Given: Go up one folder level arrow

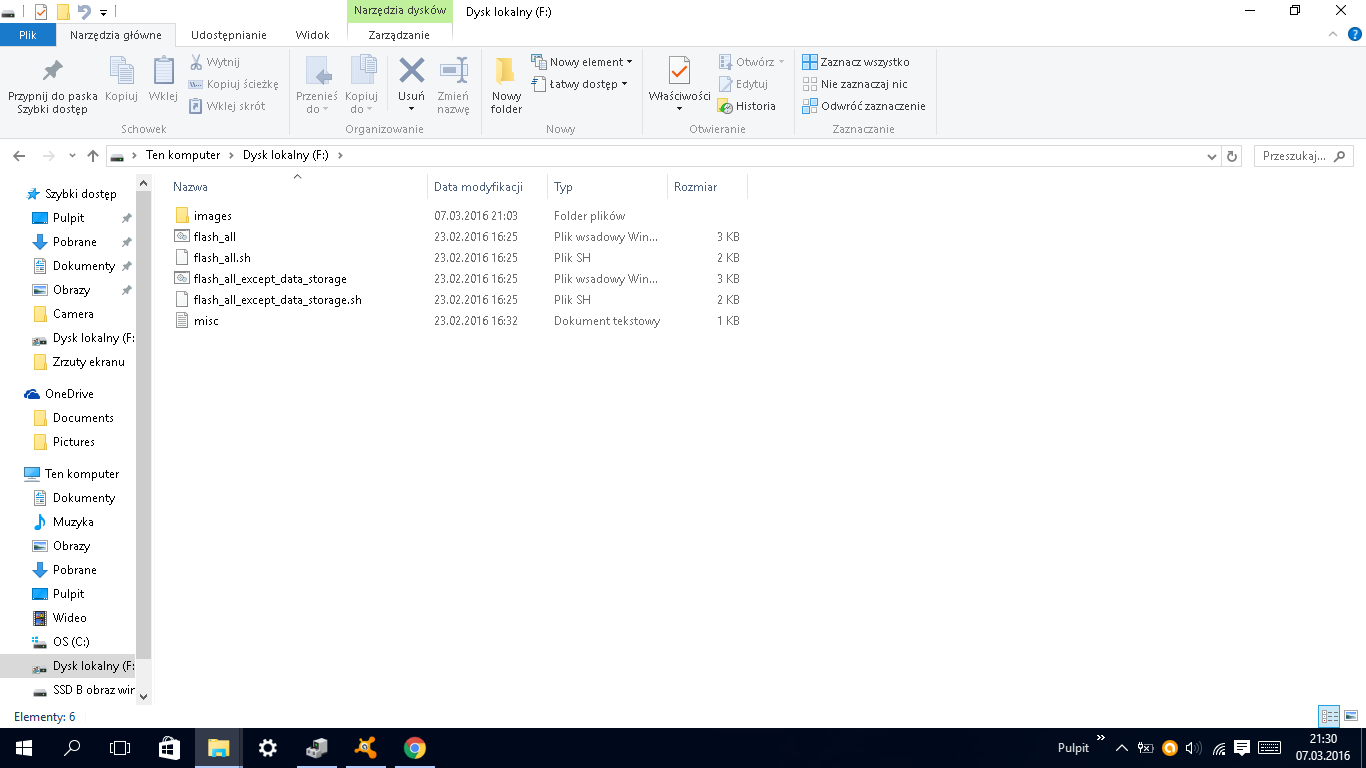Looking at the screenshot, I should [93, 156].
